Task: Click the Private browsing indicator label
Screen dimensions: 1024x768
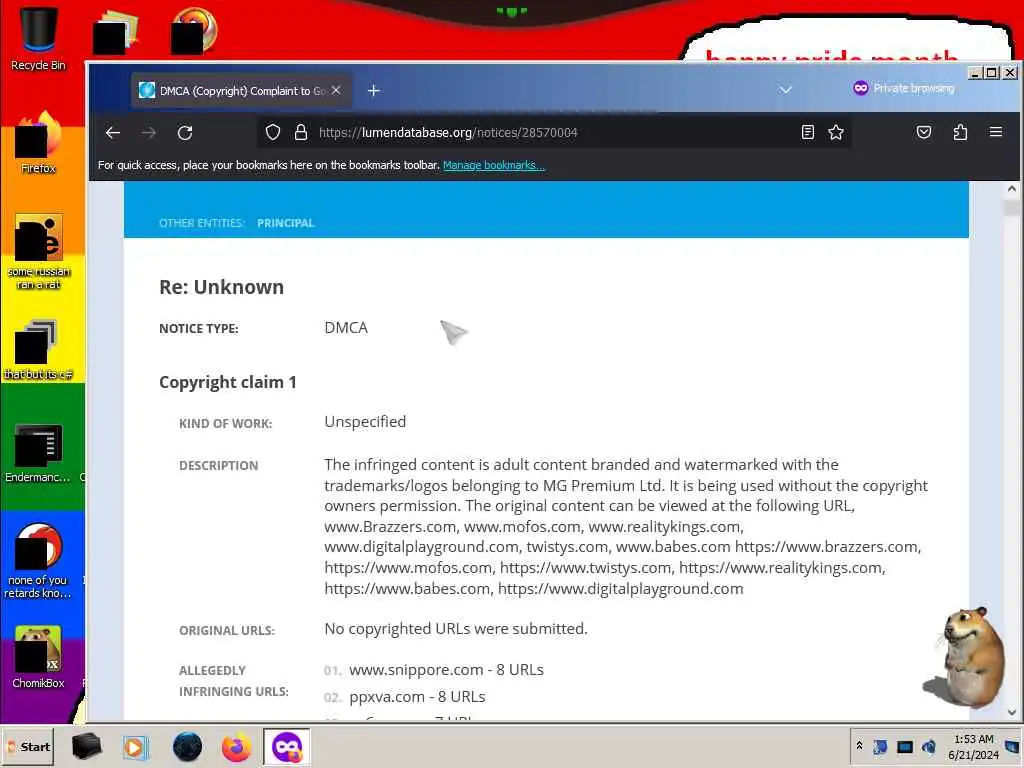Action: (904, 88)
